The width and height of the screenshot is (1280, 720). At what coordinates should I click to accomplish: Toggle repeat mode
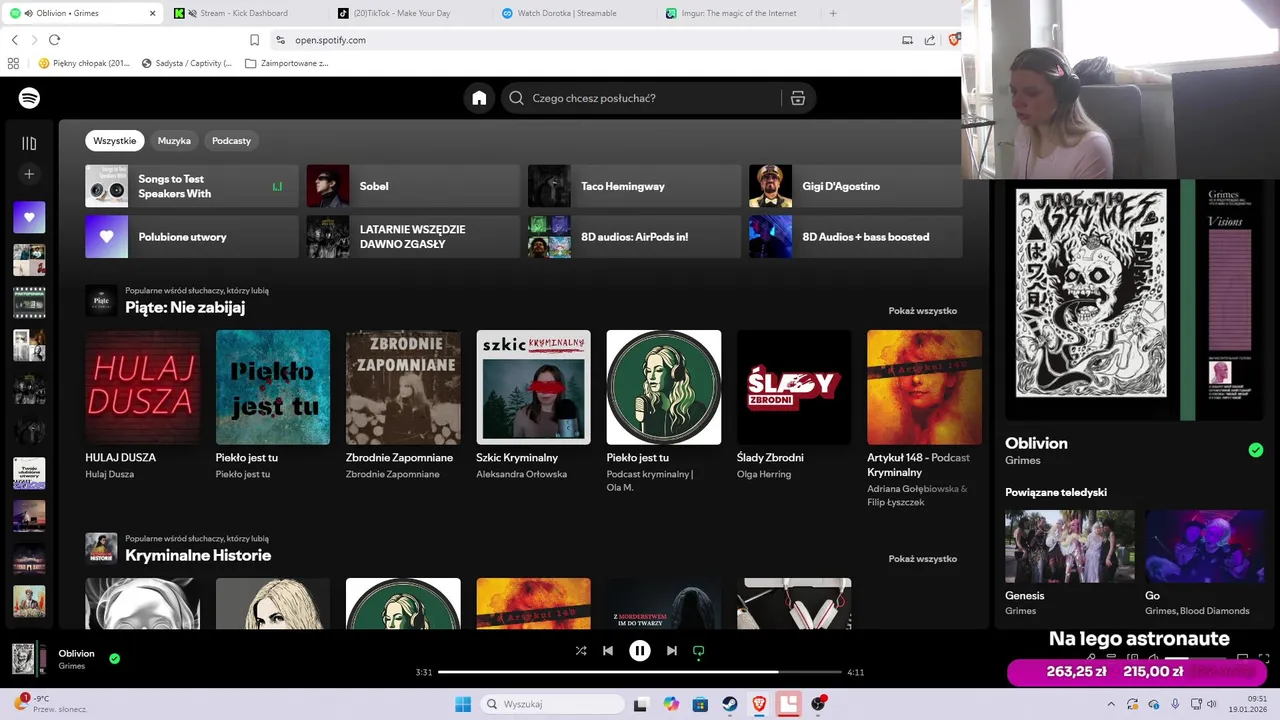click(x=699, y=650)
